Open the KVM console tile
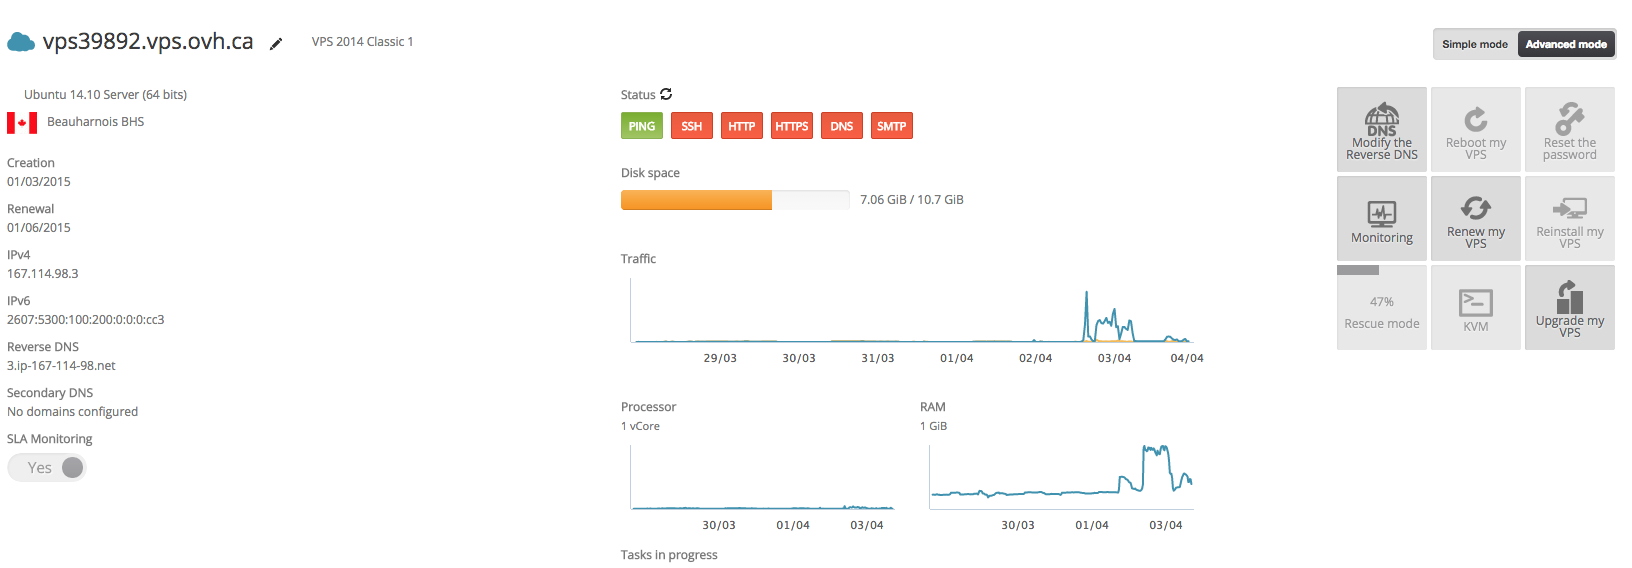Image resolution: width=1632 pixels, height=568 pixels. [1475, 308]
